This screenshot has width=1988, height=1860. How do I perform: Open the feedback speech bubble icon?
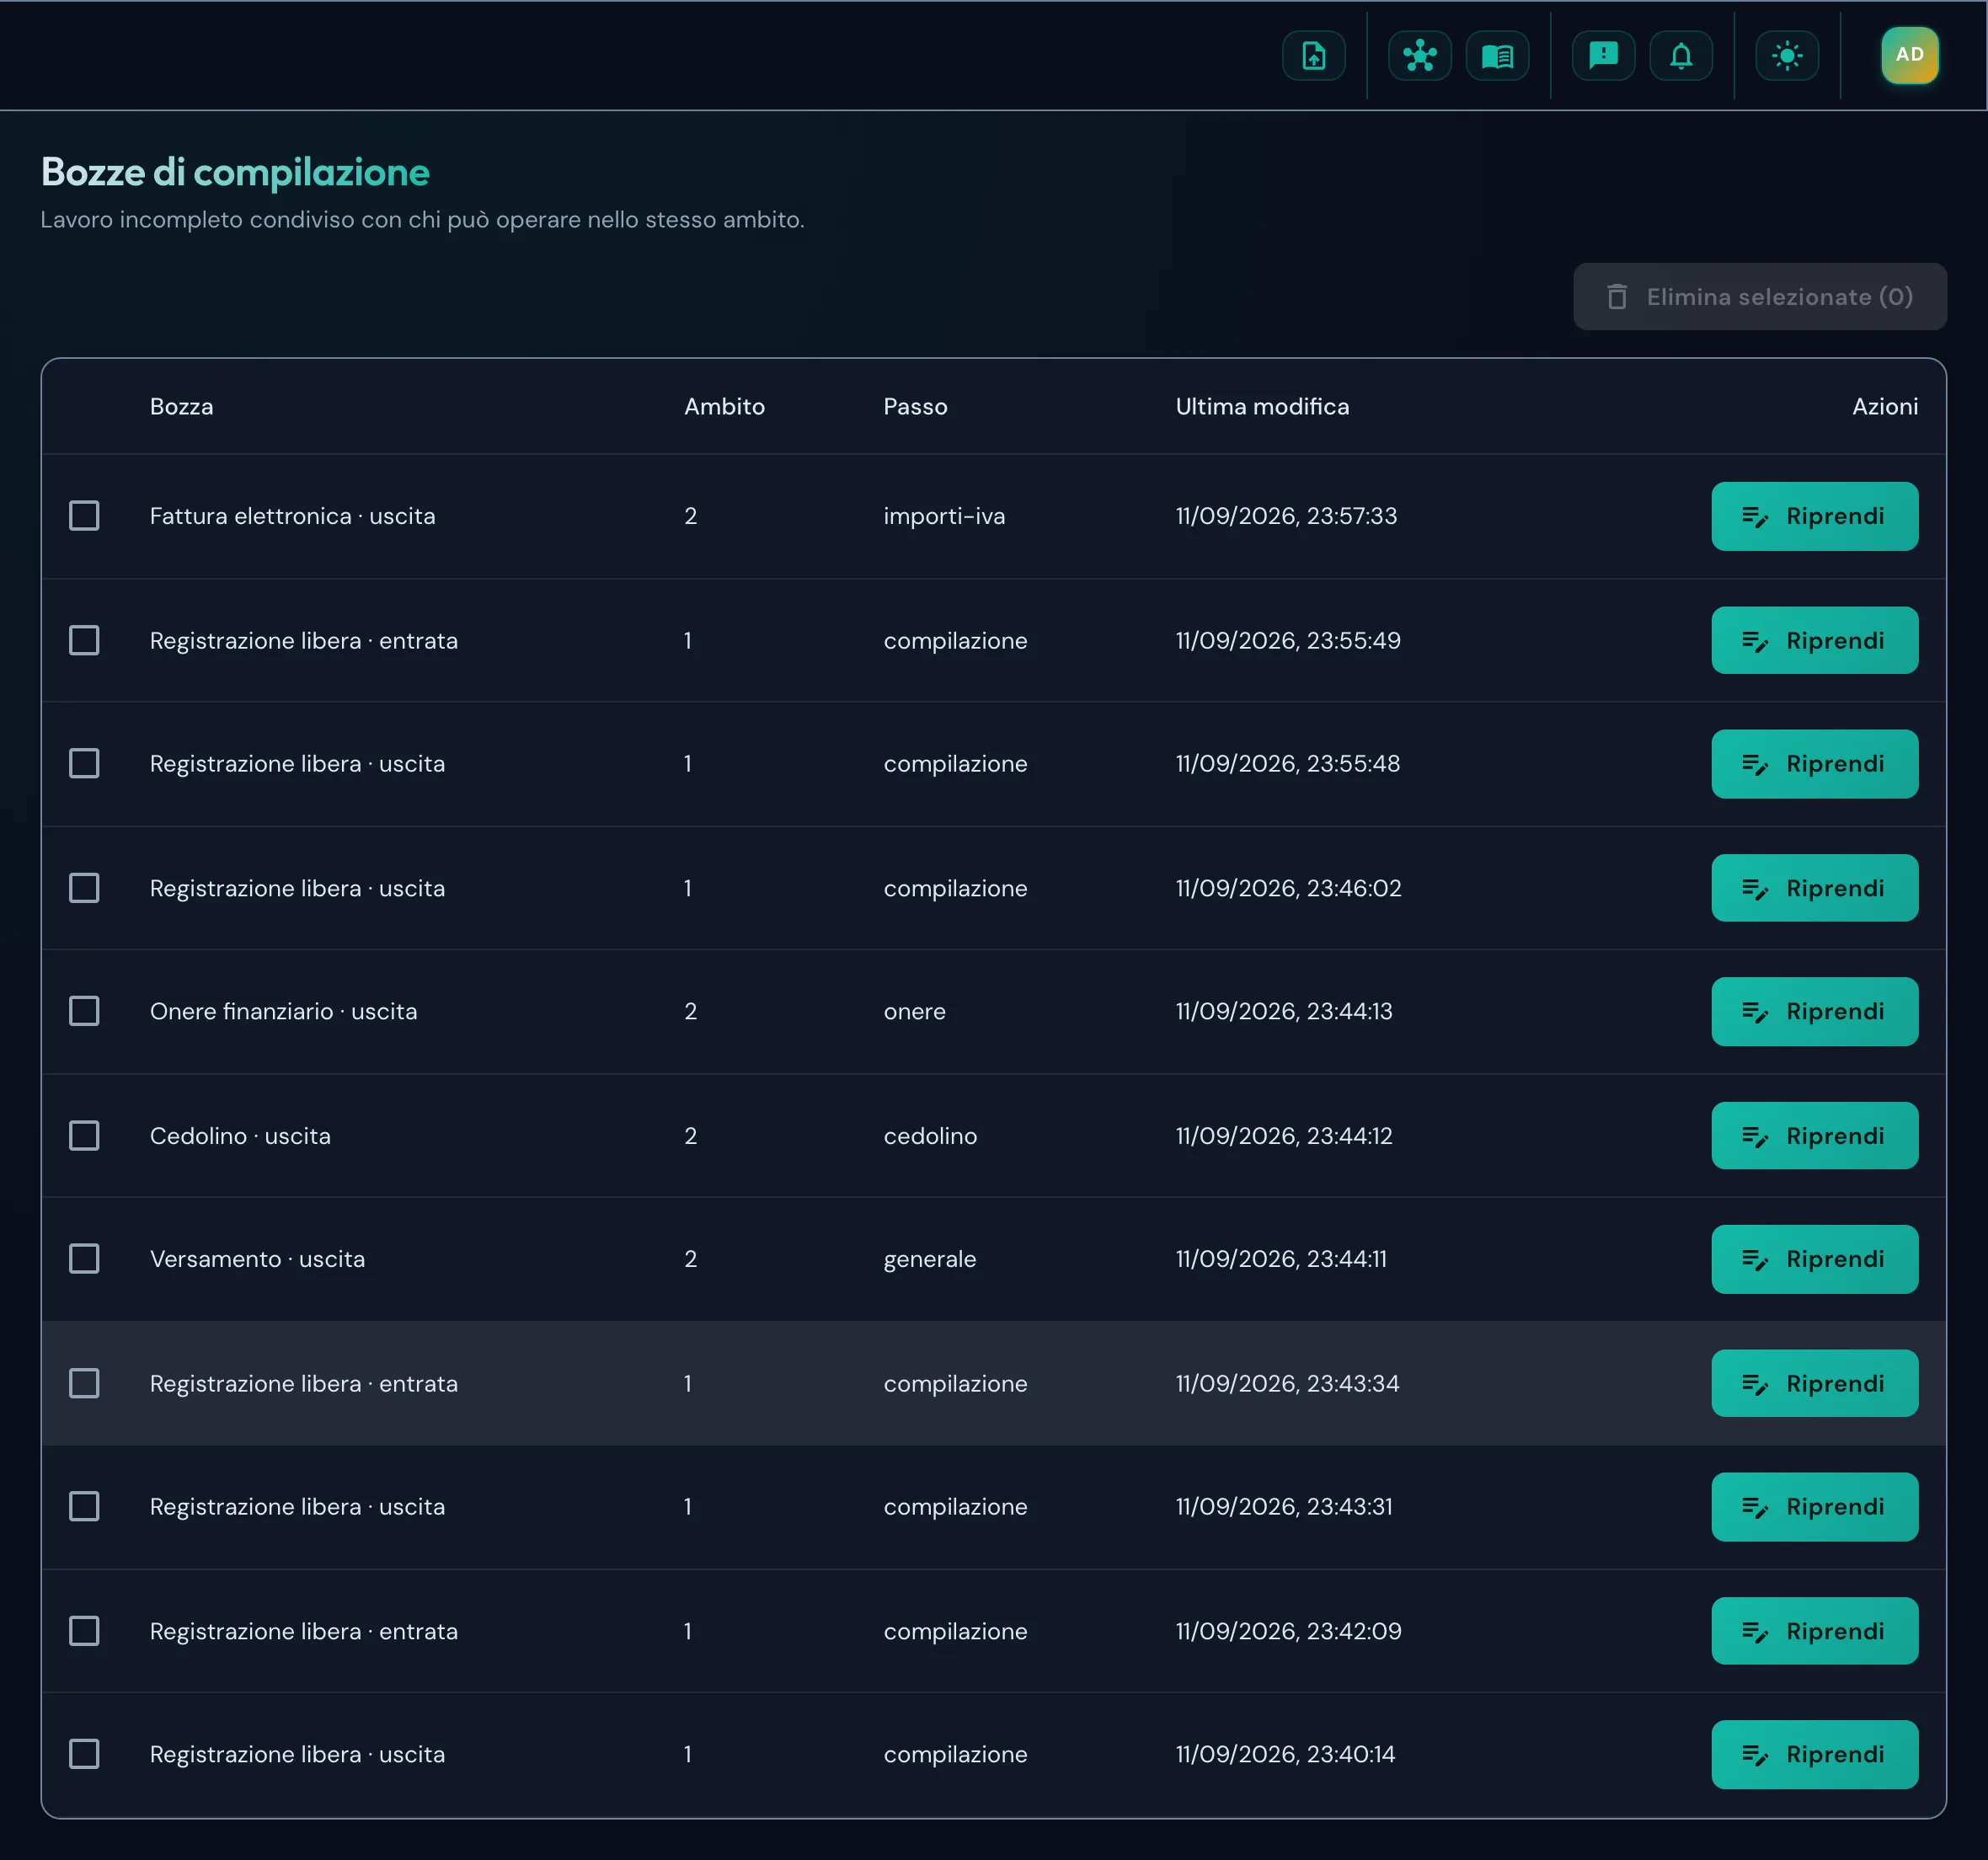point(1603,56)
